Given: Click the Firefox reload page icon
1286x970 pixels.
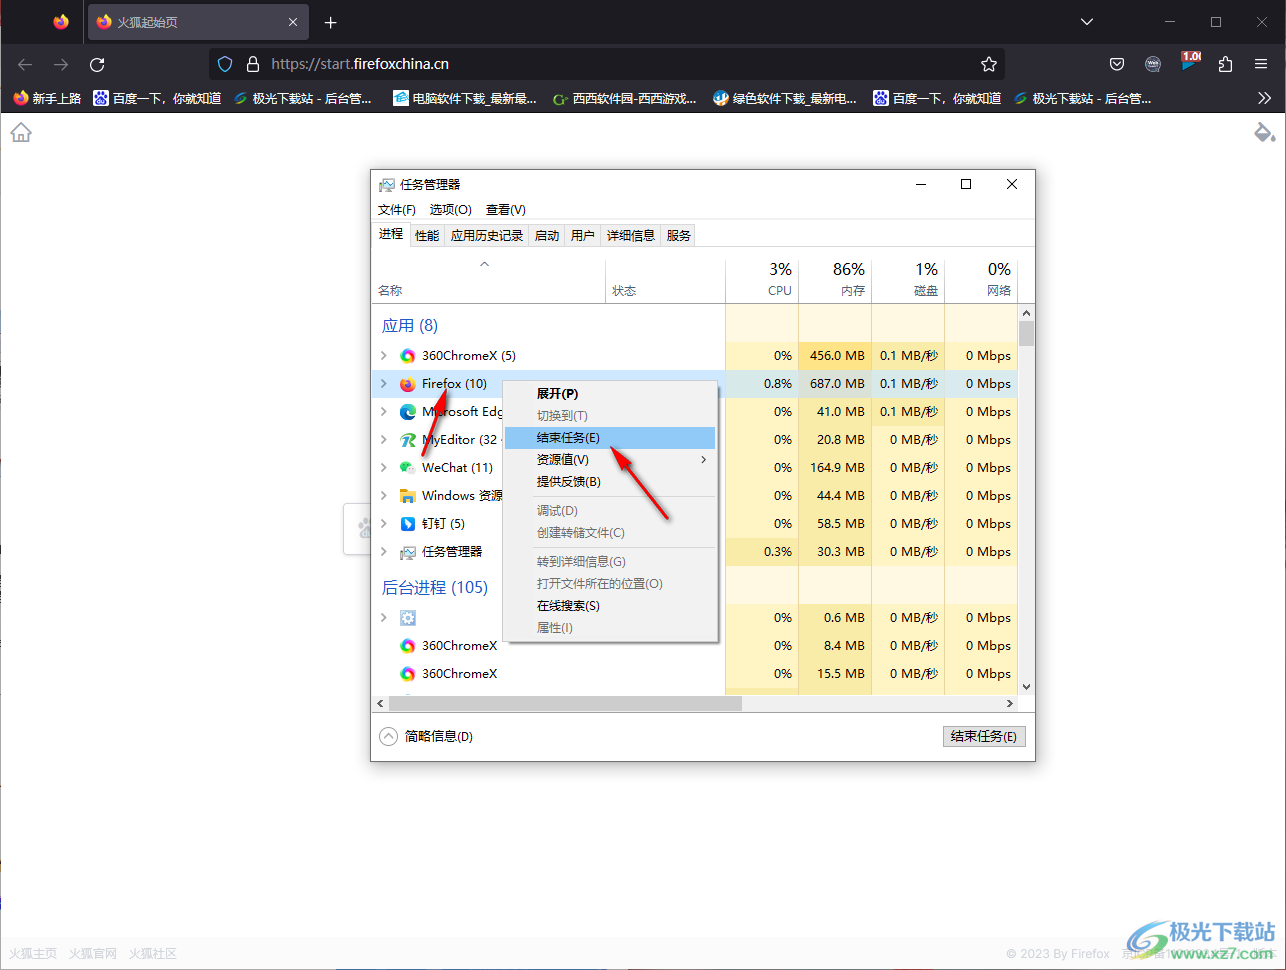Looking at the screenshot, I should tap(97, 64).
